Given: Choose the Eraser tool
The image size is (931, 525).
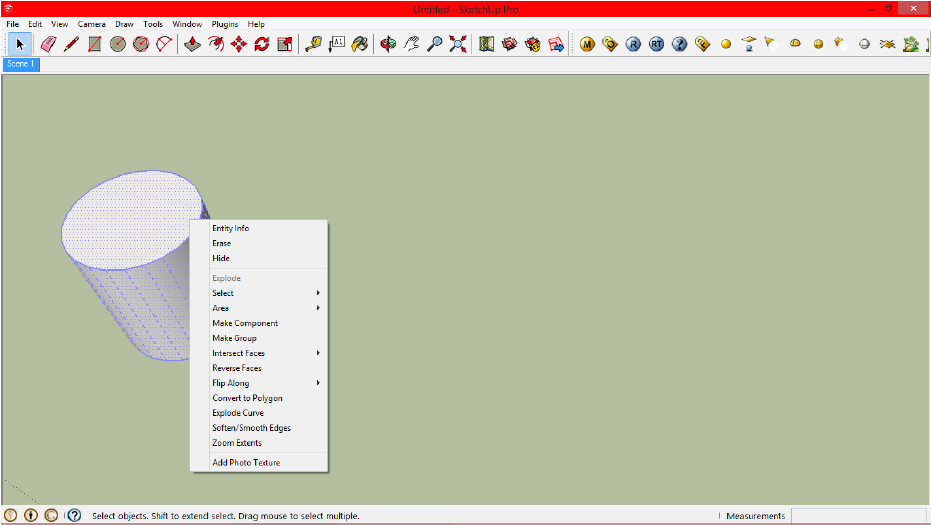Looking at the screenshot, I should point(48,44).
